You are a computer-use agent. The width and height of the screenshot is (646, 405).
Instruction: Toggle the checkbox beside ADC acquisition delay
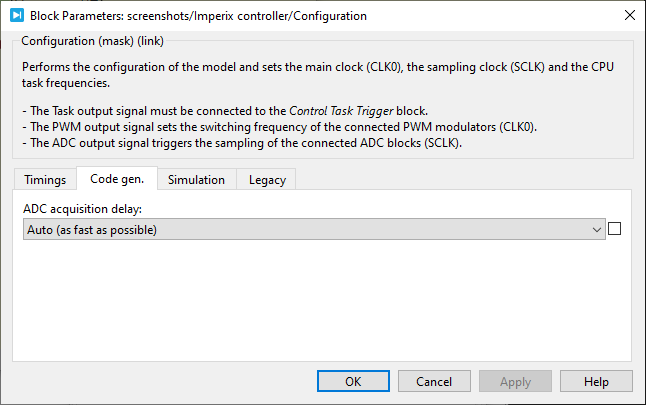614,228
